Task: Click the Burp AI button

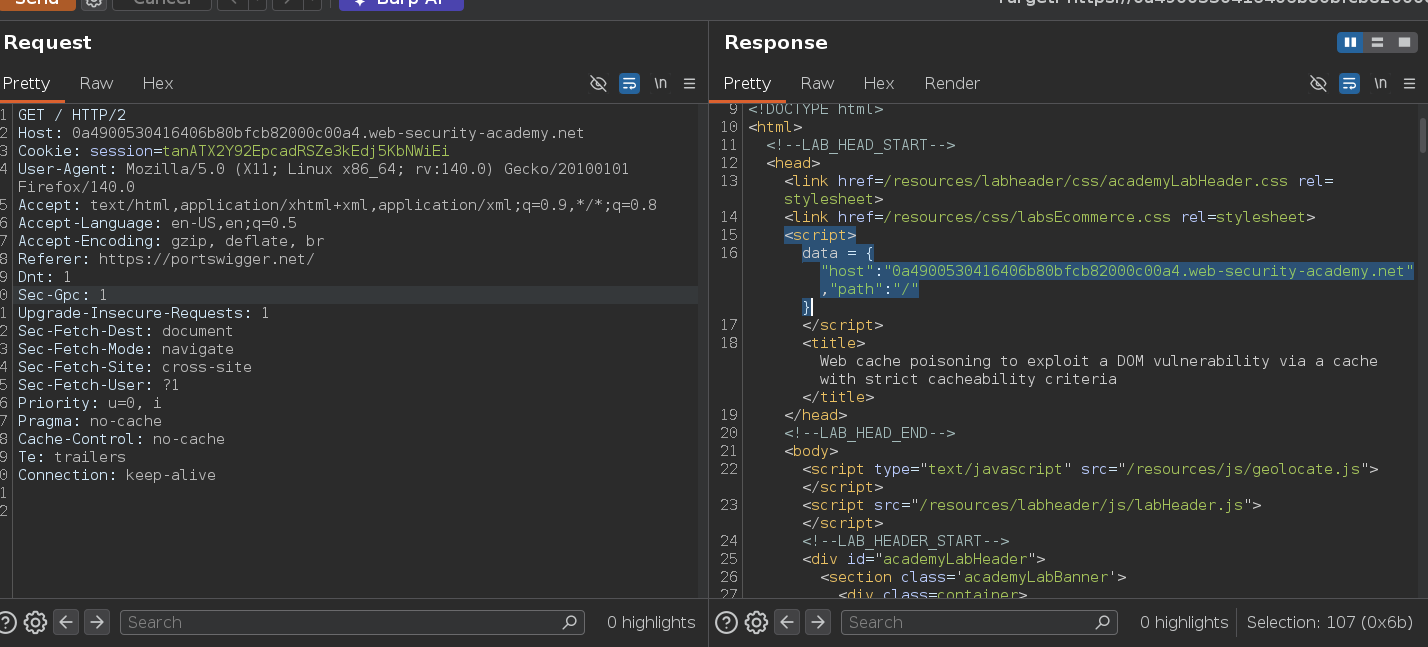Action: (401, 3)
